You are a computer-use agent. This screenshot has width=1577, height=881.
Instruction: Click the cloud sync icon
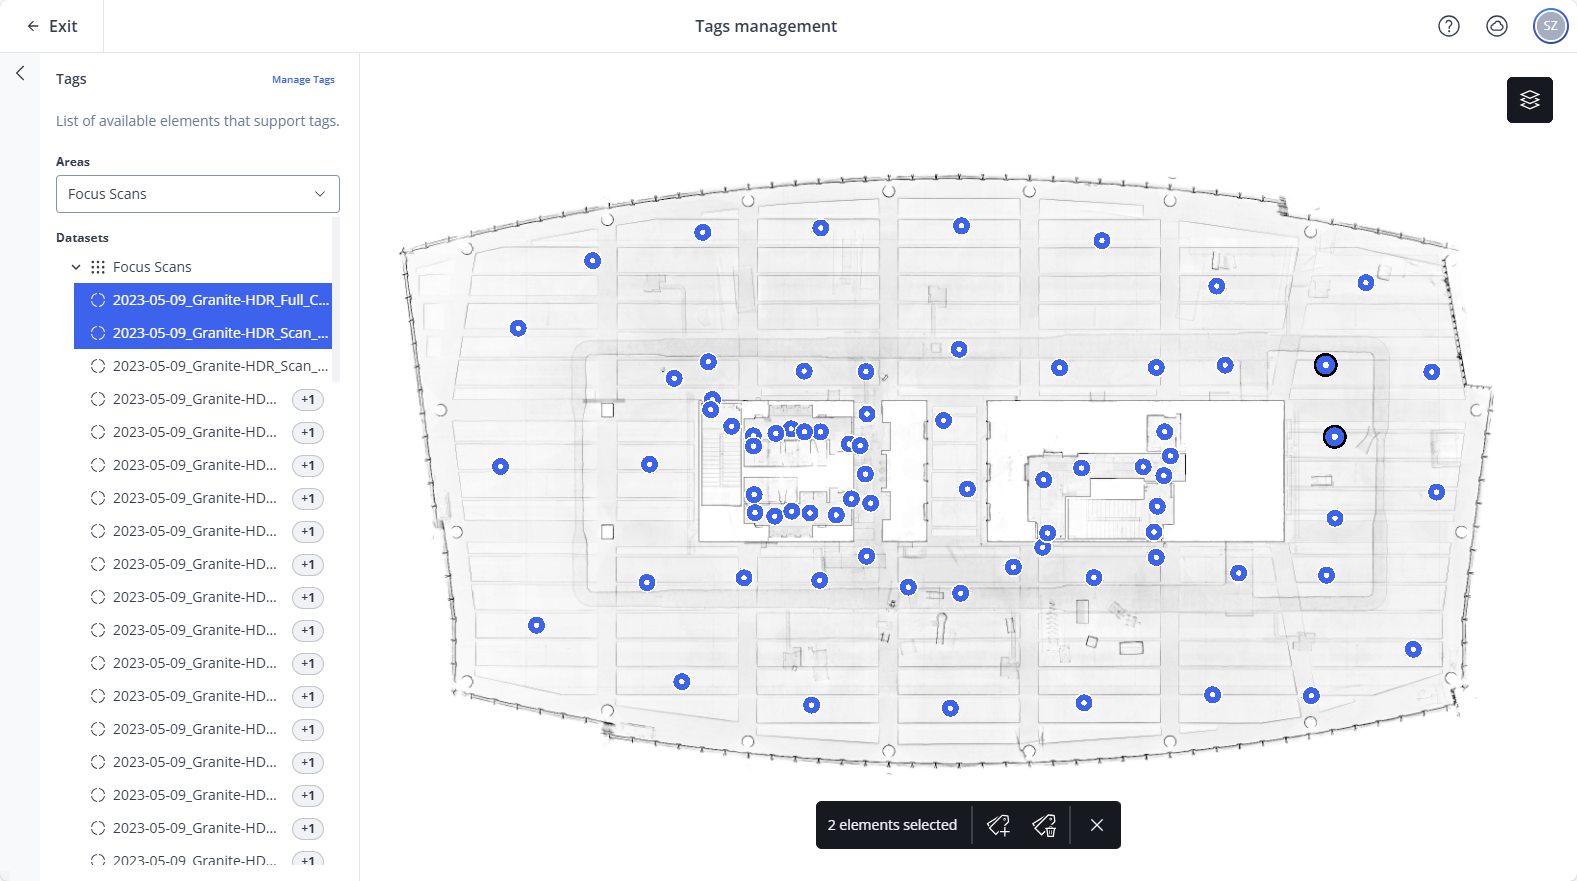1496,26
